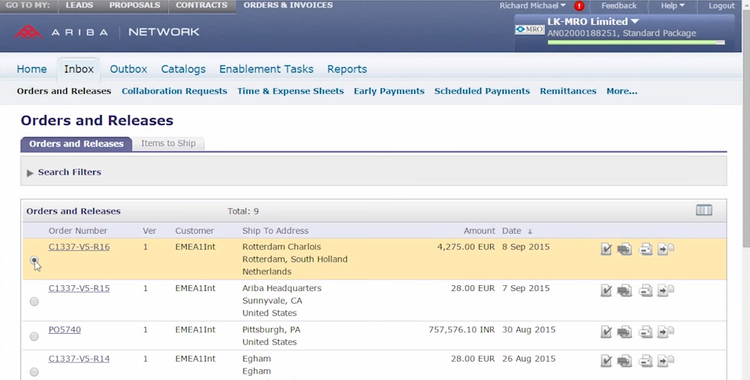The width and height of the screenshot is (750, 380).
Task: Click the printer-style icon in the C1337-V5-R16 row
Action: (x=646, y=249)
